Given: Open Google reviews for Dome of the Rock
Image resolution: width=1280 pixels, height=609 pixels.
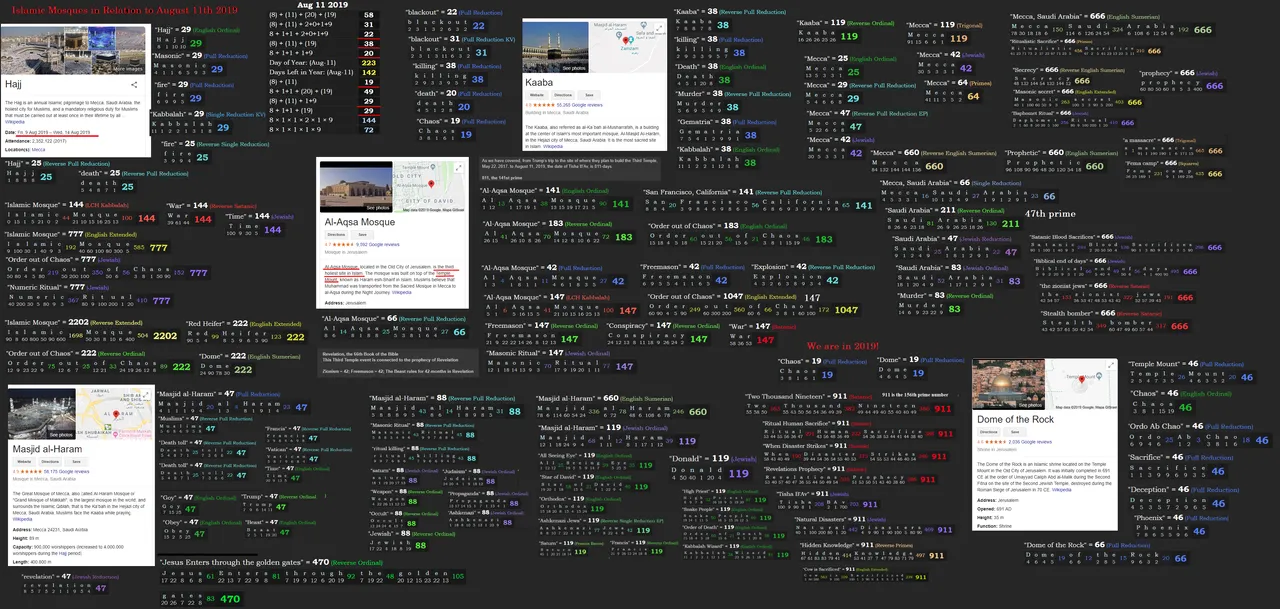Looking at the screenshot, I should tap(1030, 442).
